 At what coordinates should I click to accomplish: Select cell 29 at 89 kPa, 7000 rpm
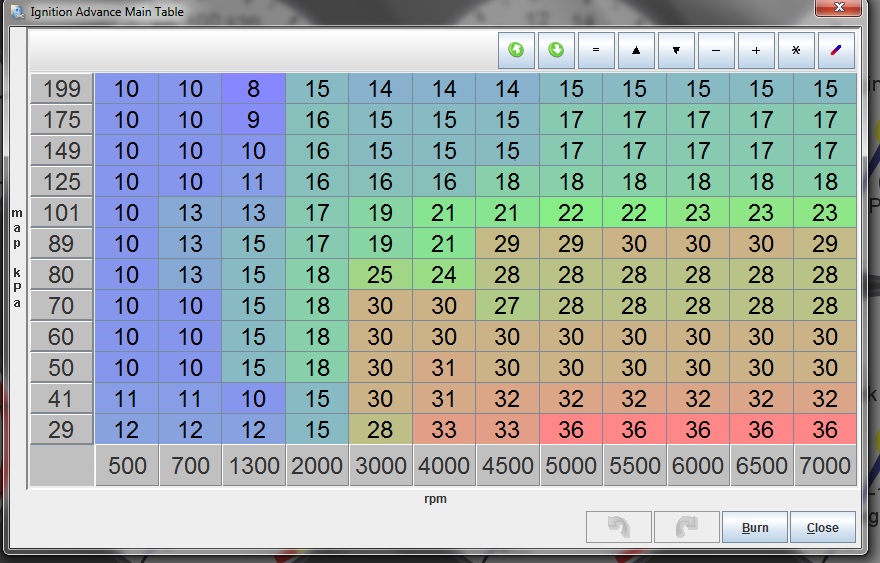(x=825, y=244)
